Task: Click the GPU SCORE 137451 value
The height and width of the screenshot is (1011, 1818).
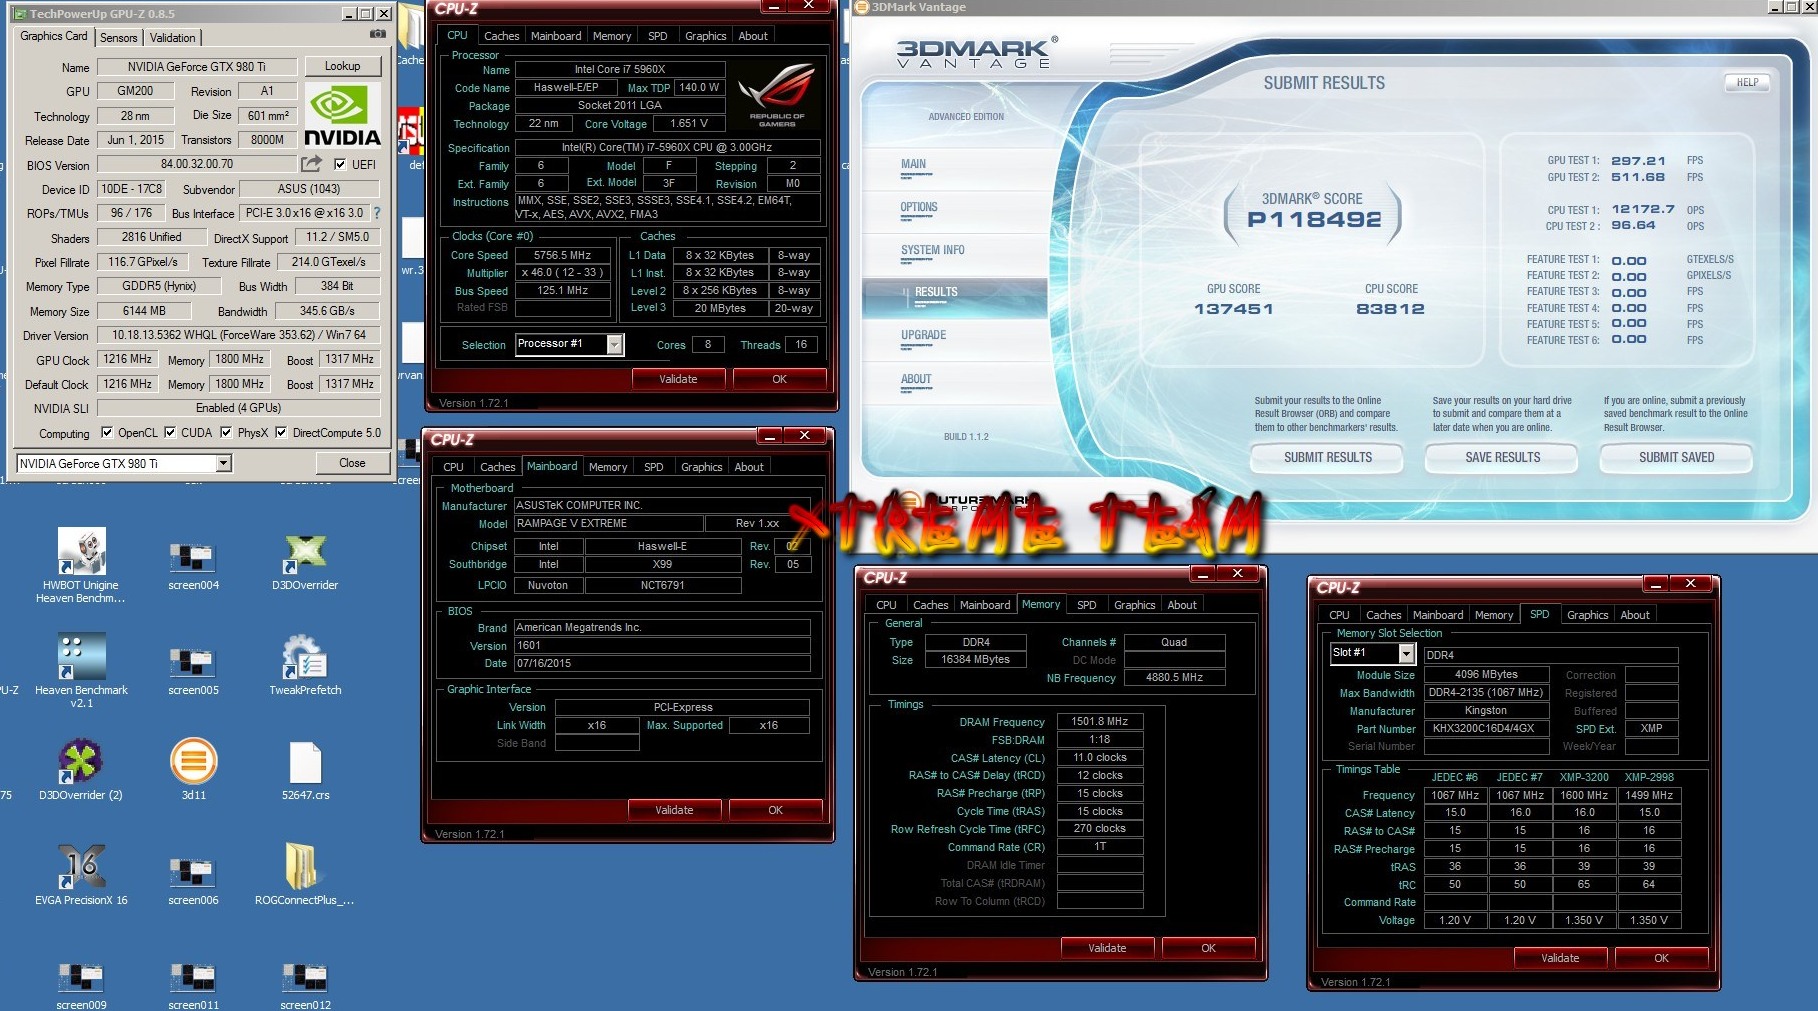Action: click(x=1233, y=309)
